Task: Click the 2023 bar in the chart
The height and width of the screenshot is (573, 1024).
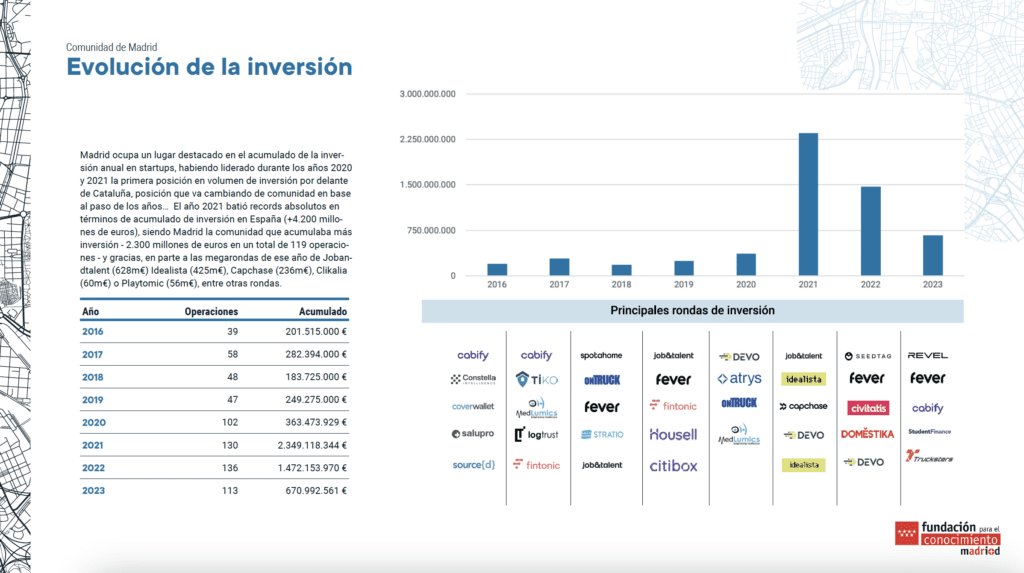Action: tap(933, 255)
